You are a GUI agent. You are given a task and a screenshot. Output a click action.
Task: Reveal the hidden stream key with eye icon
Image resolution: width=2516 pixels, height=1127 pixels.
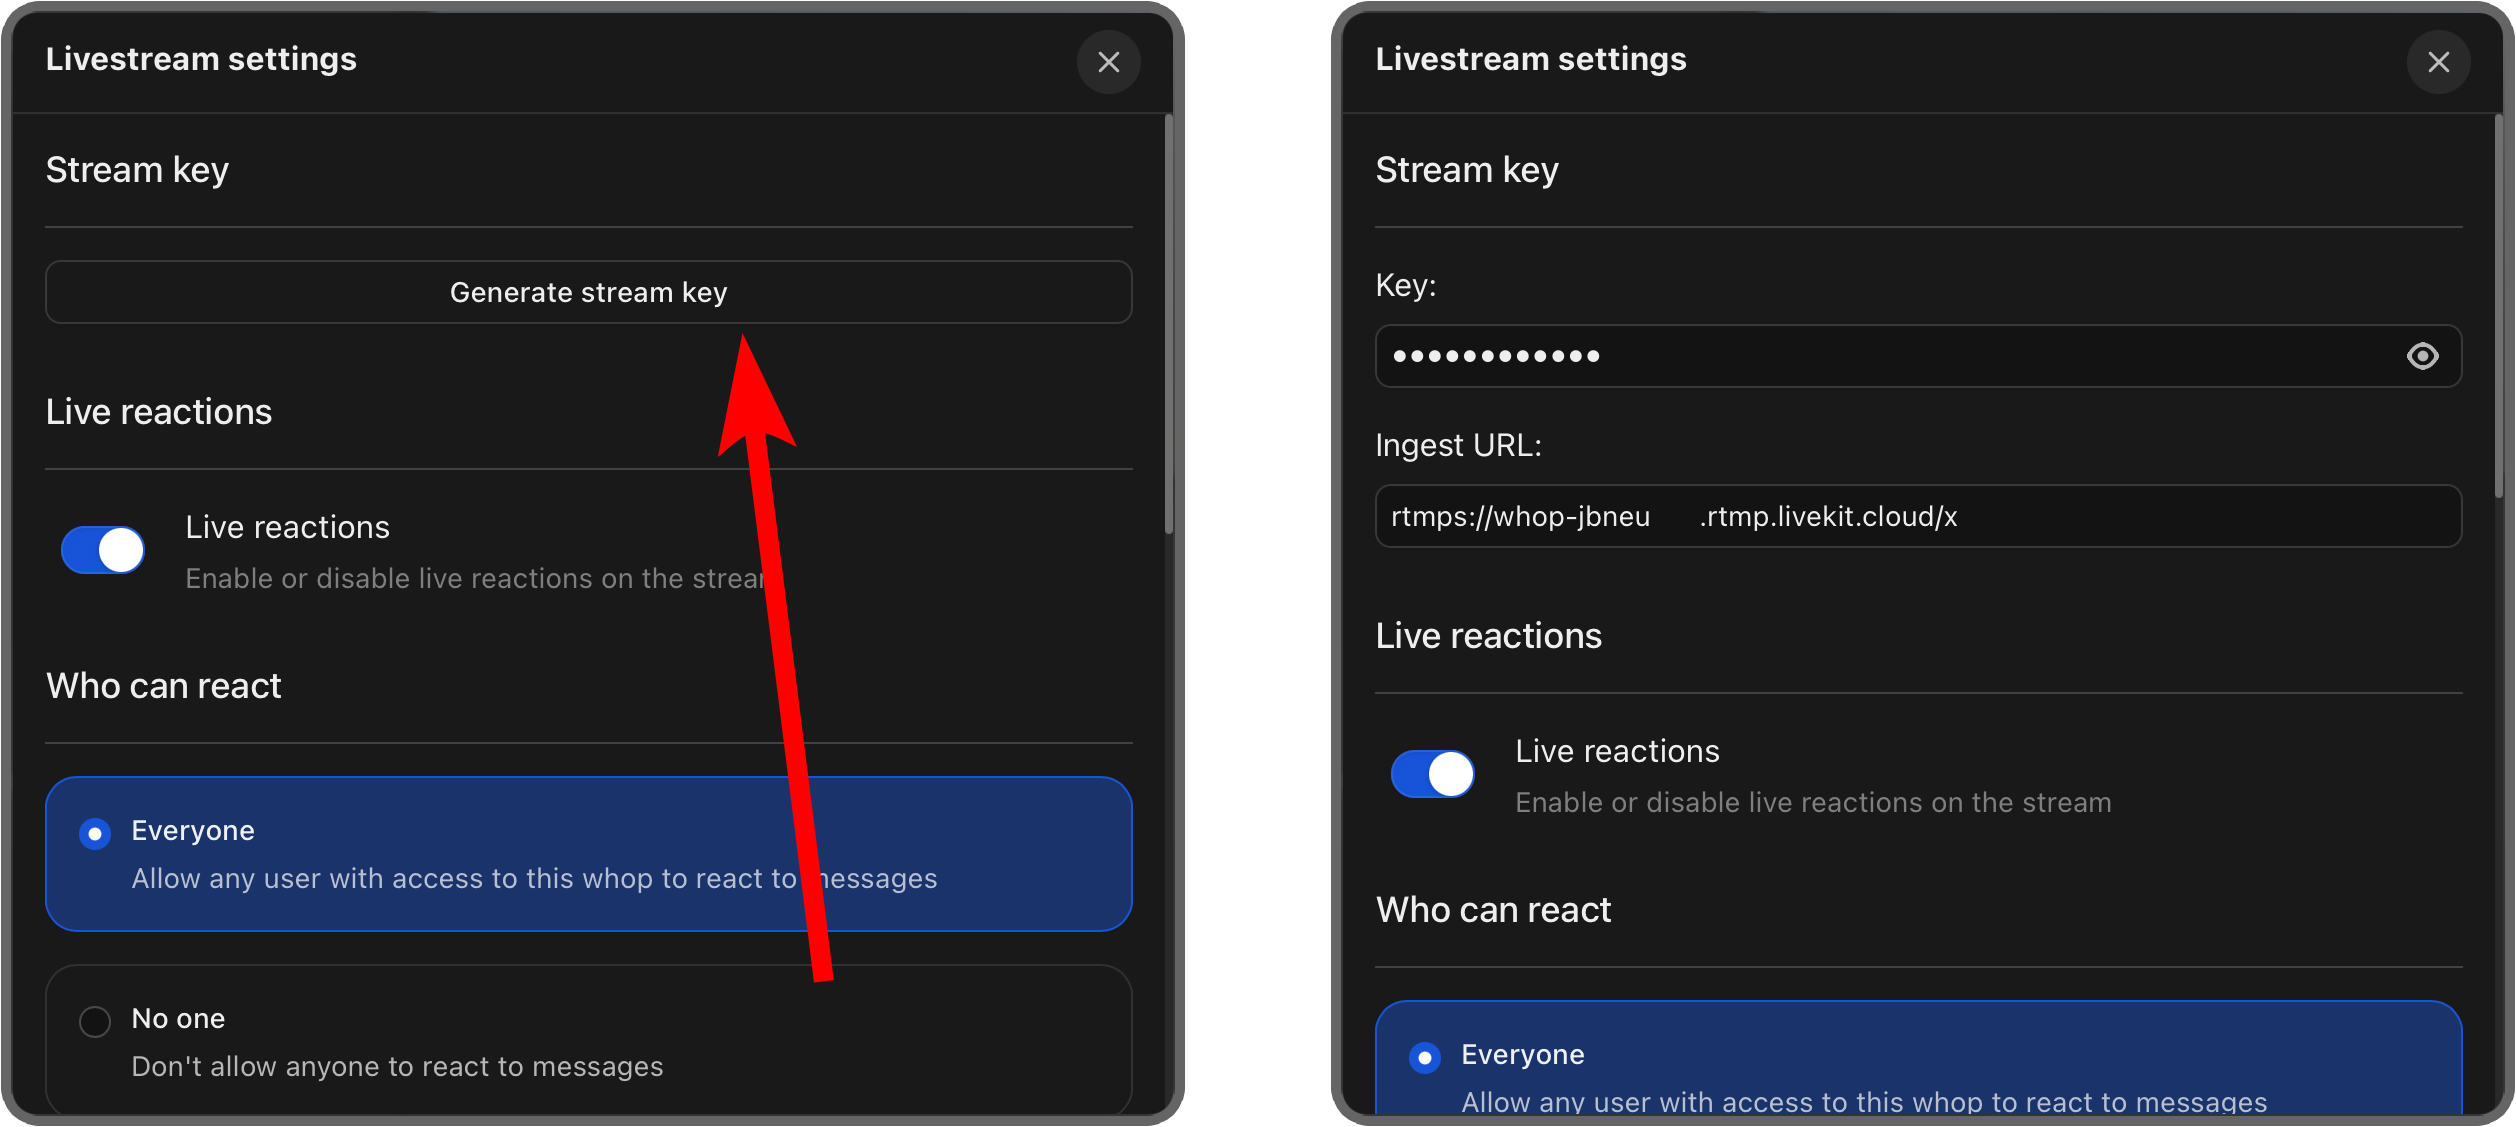[x=2422, y=356]
